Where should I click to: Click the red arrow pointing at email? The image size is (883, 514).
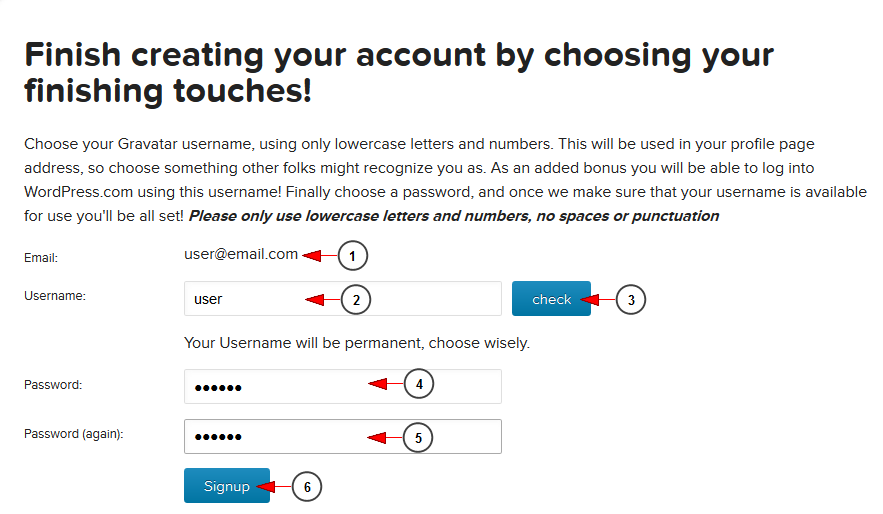320,256
